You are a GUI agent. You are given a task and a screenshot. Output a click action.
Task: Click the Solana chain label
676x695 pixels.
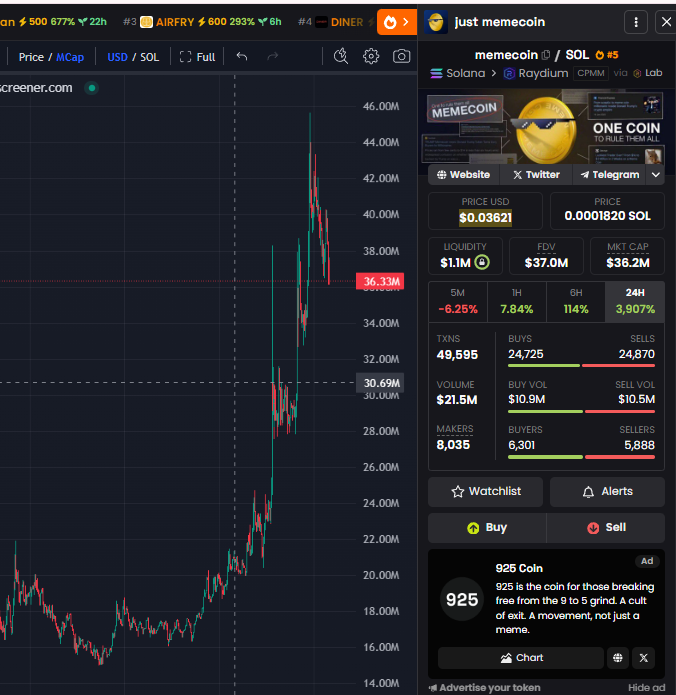pyautogui.click(x=458, y=73)
